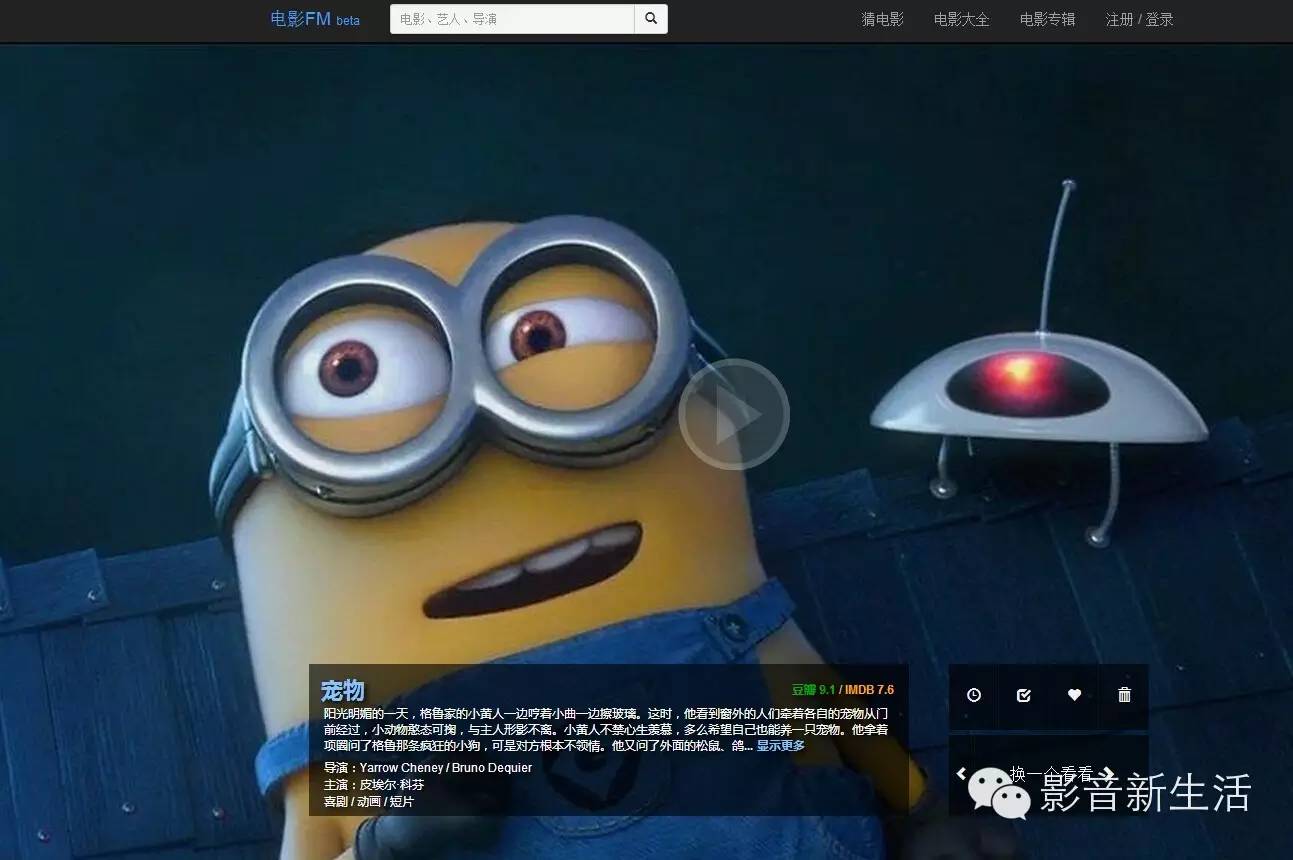This screenshot has height=860, width=1293.
Task: Open the movie title 宠物
Action: [343, 690]
